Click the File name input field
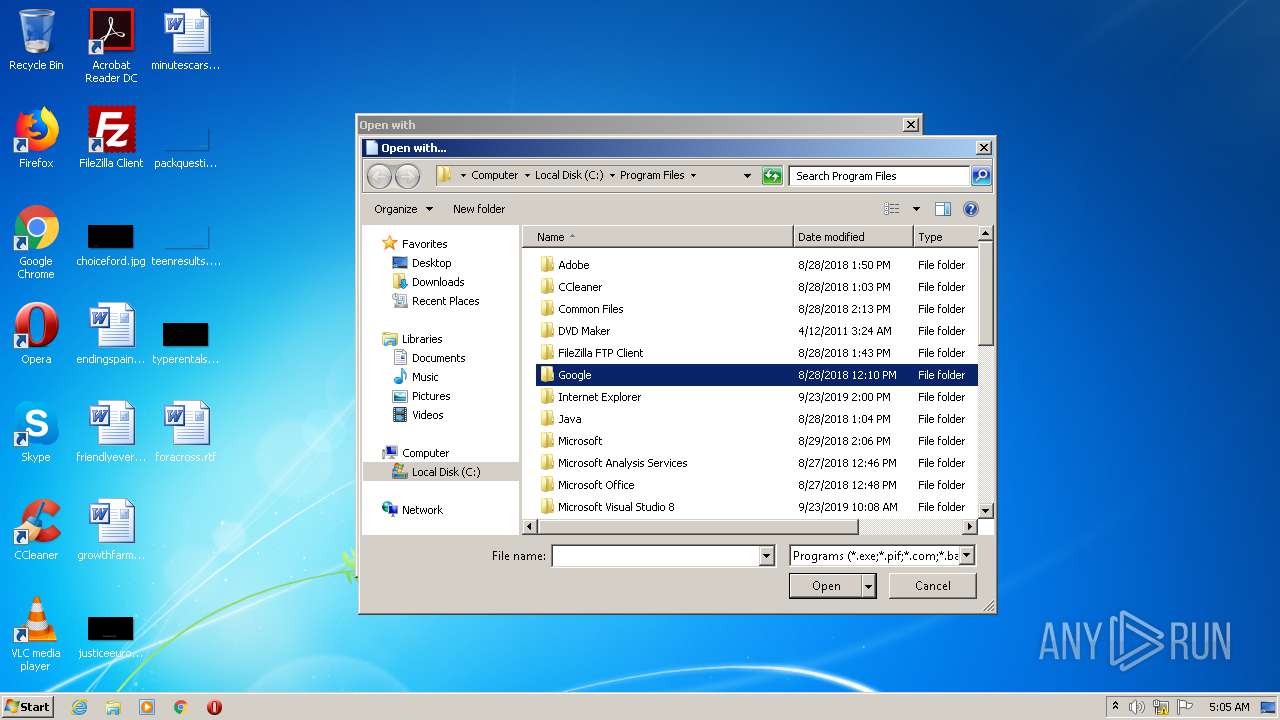Viewport: 1280px width, 720px height. pyautogui.click(x=656, y=556)
